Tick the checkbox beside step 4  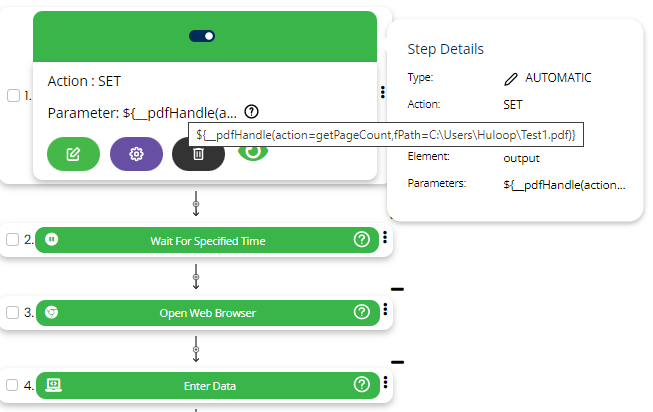(13, 384)
